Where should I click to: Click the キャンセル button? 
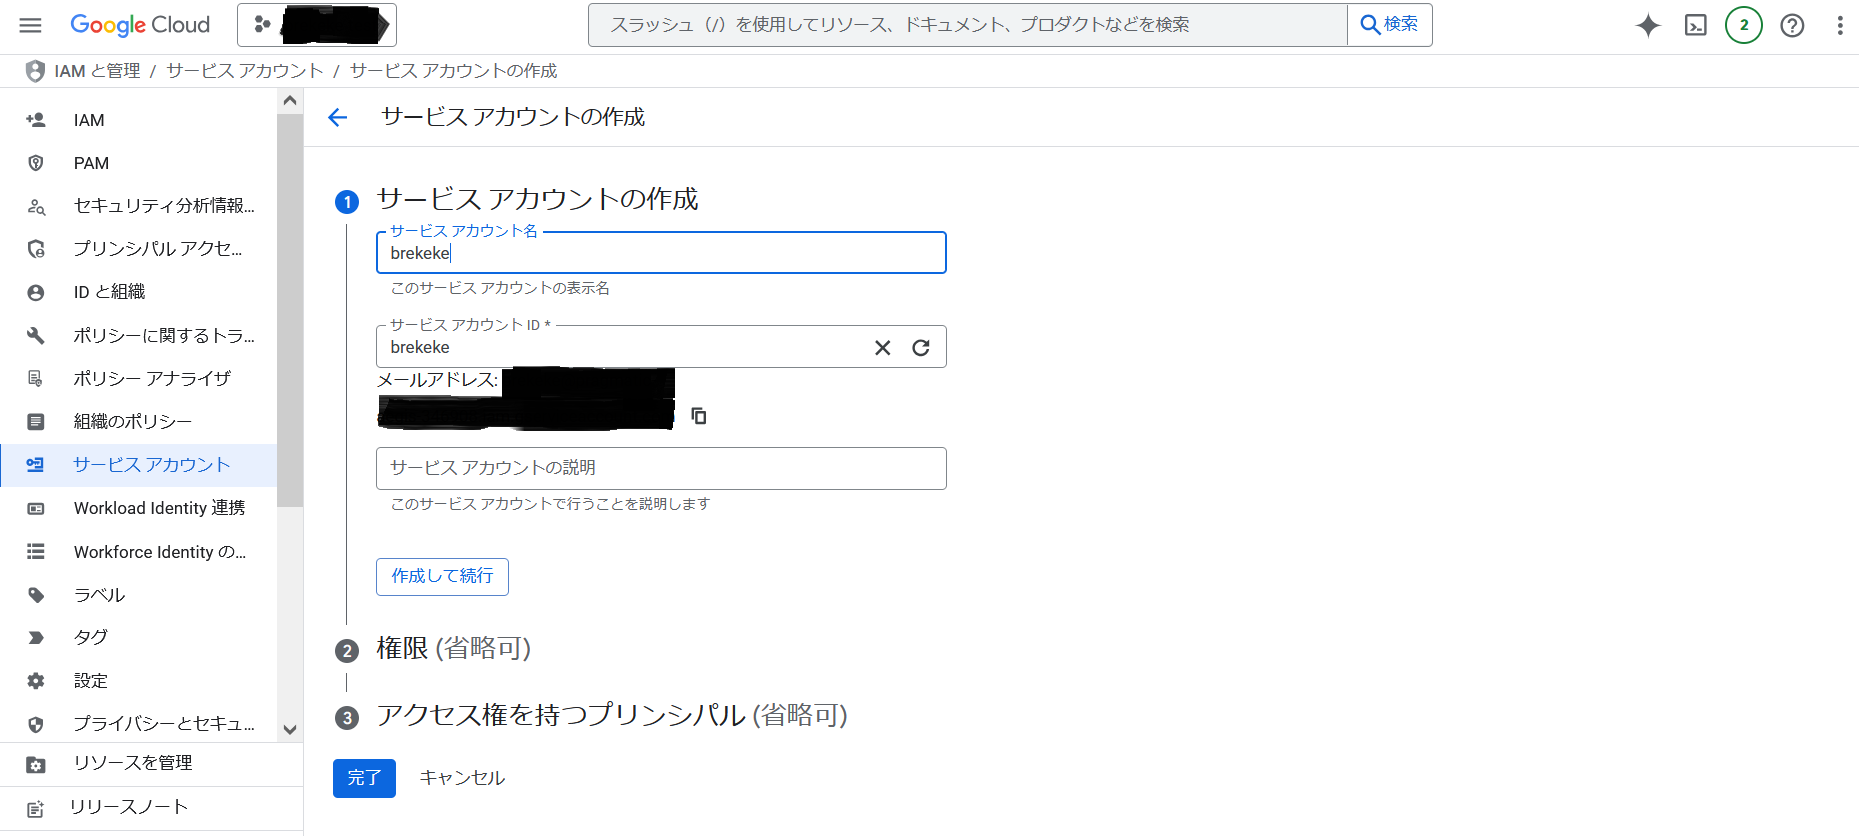pyautogui.click(x=462, y=778)
